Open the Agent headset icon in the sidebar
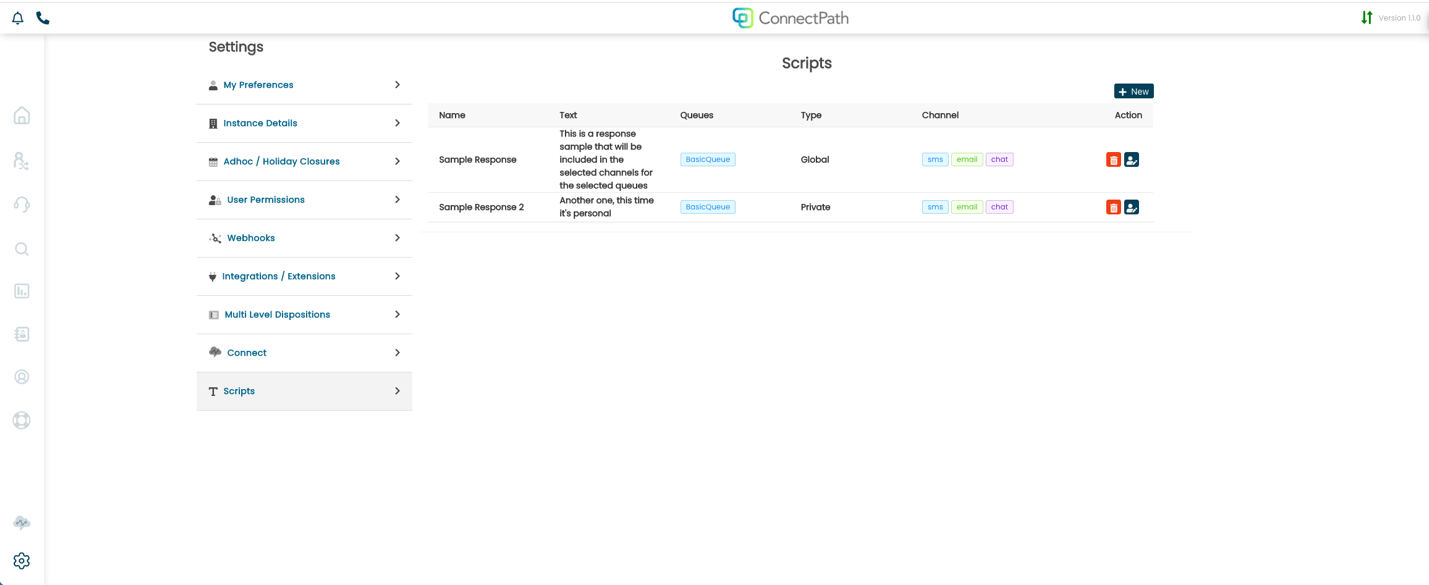 pos(21,204)
